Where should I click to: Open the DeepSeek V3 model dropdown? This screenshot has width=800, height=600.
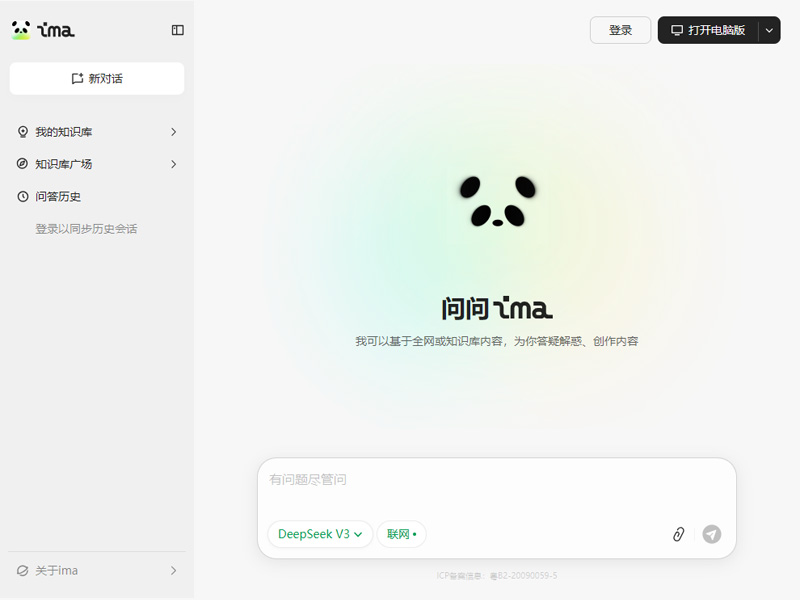[320, 534]
